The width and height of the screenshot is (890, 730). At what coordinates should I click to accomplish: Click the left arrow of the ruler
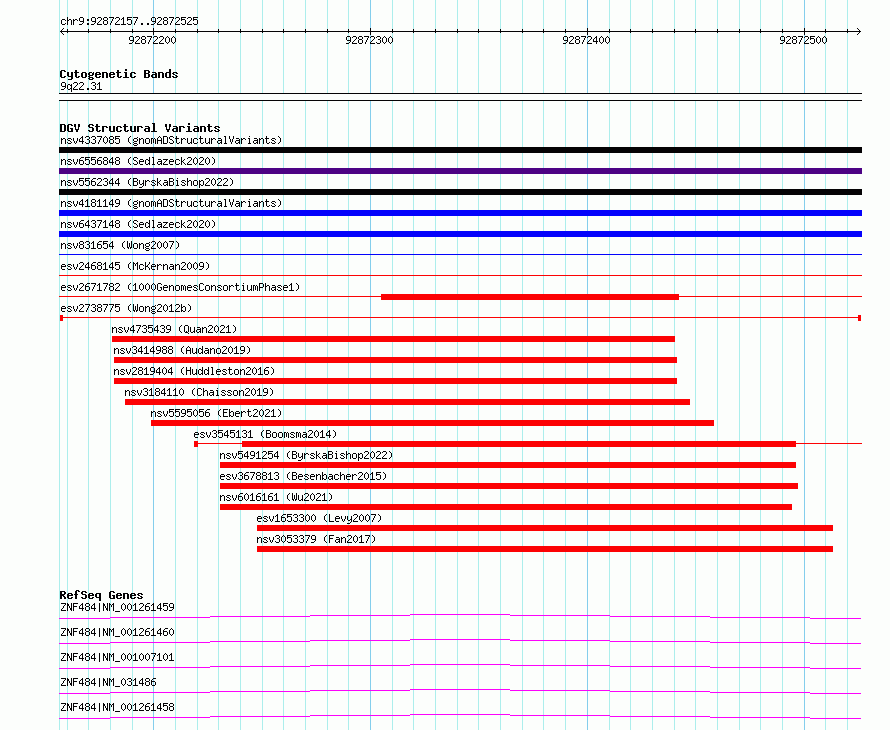(63, 32)
